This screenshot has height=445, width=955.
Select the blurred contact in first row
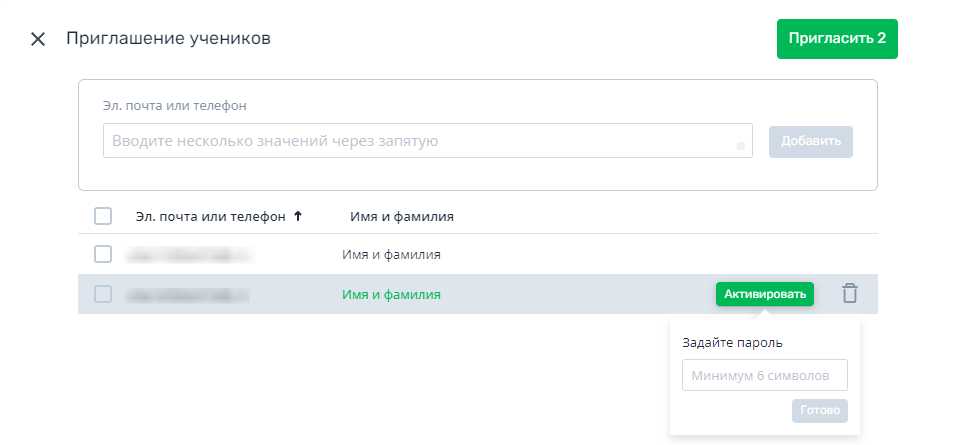coord(188,254)
